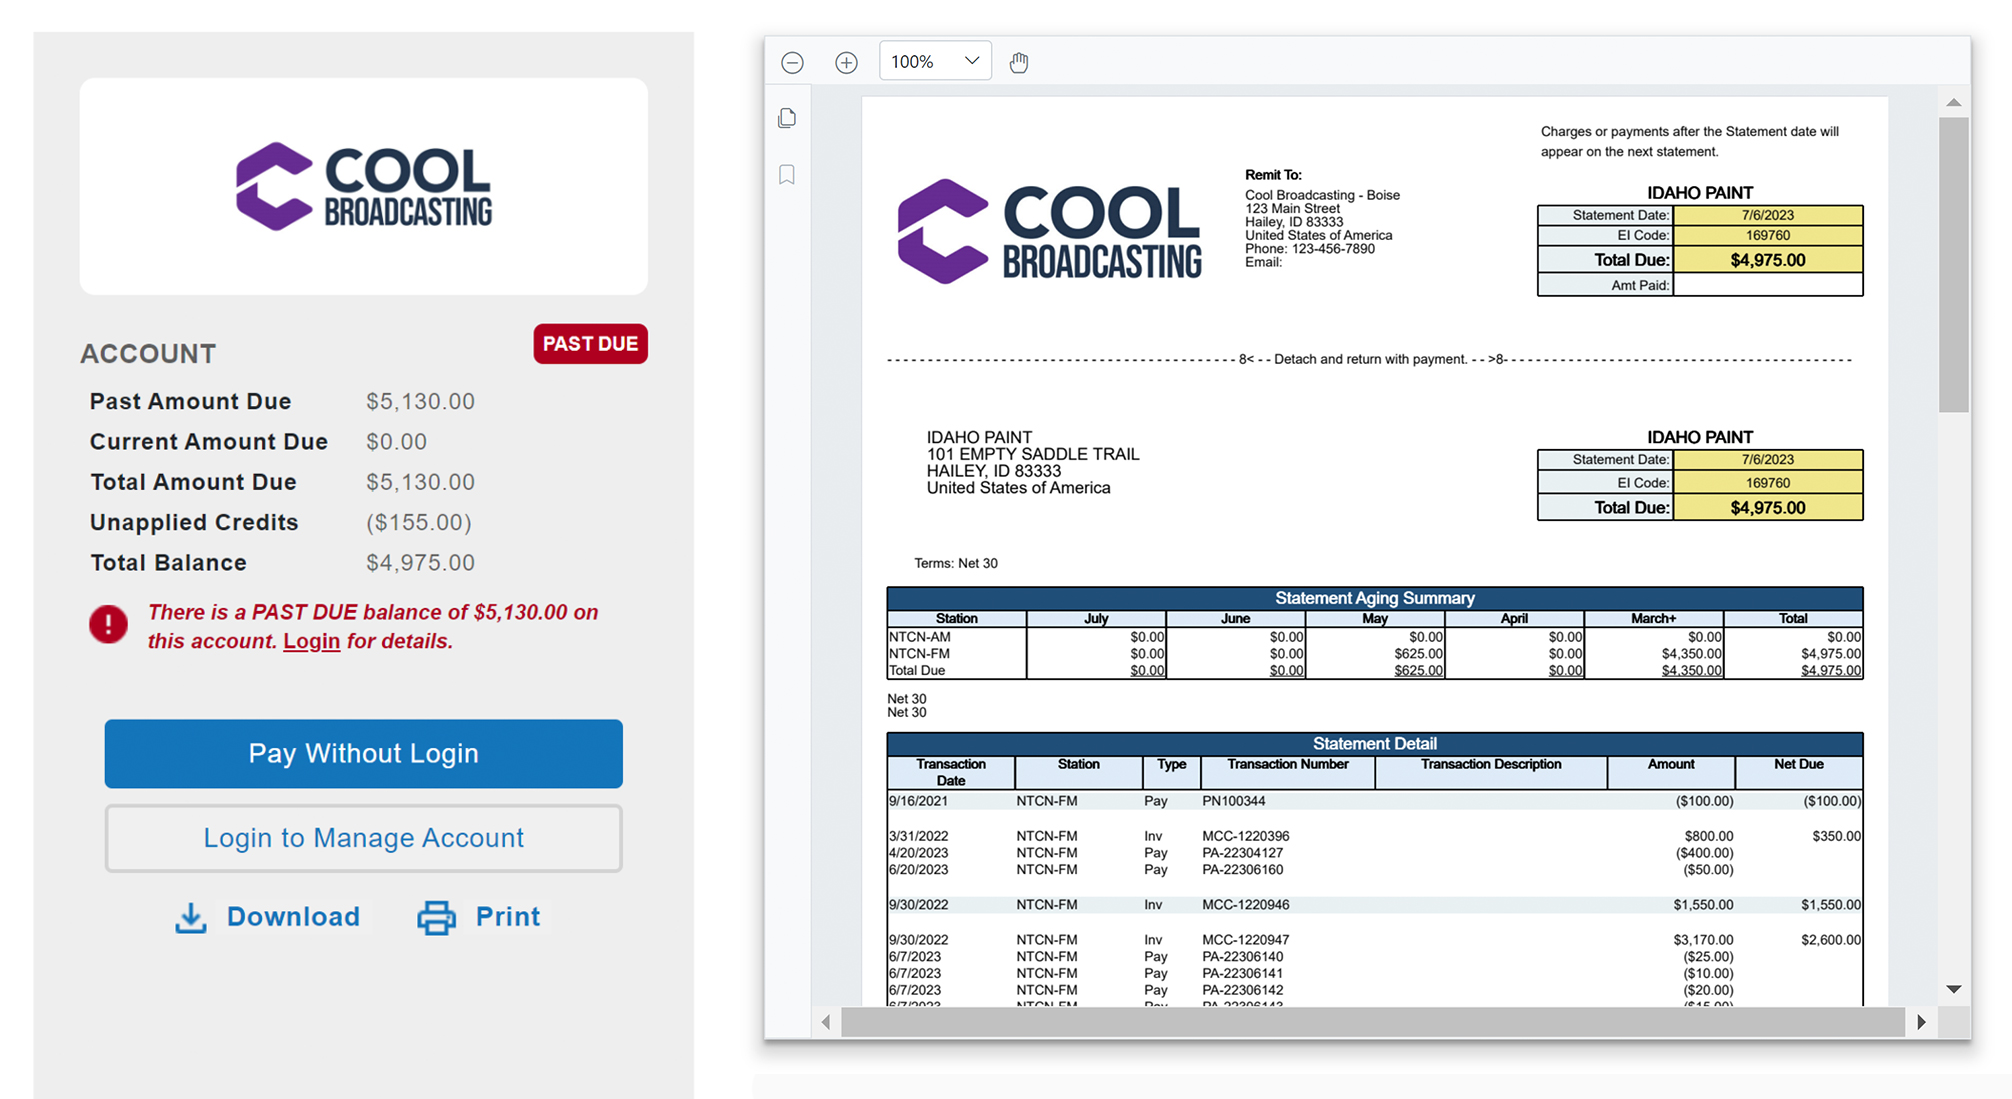Select the hand pan tool
2012x1099 pixels.
coord(1018,62)
